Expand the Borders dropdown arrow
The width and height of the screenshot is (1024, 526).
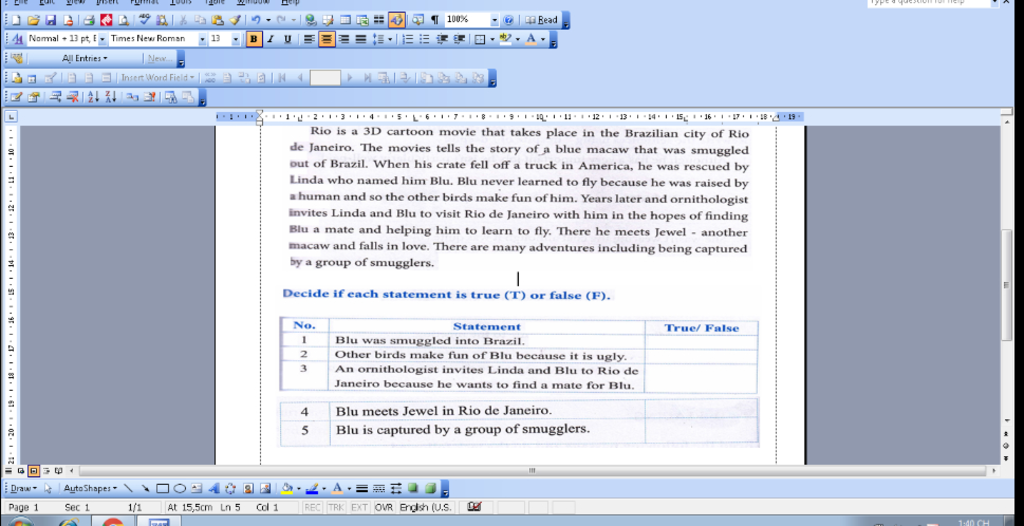click(492, 39)
